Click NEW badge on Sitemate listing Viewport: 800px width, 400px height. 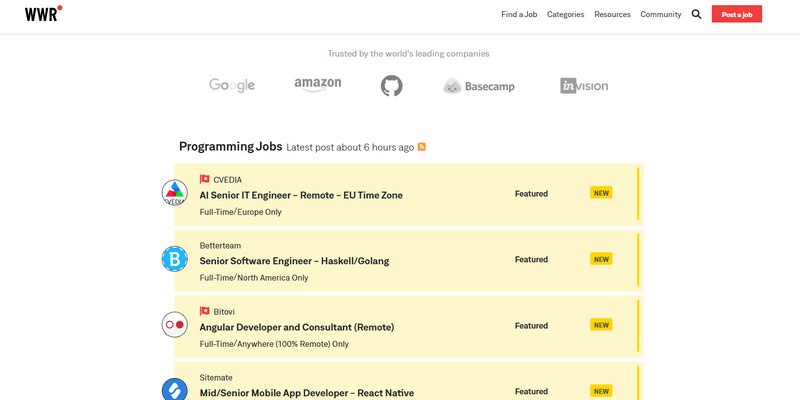pos(601,391)
